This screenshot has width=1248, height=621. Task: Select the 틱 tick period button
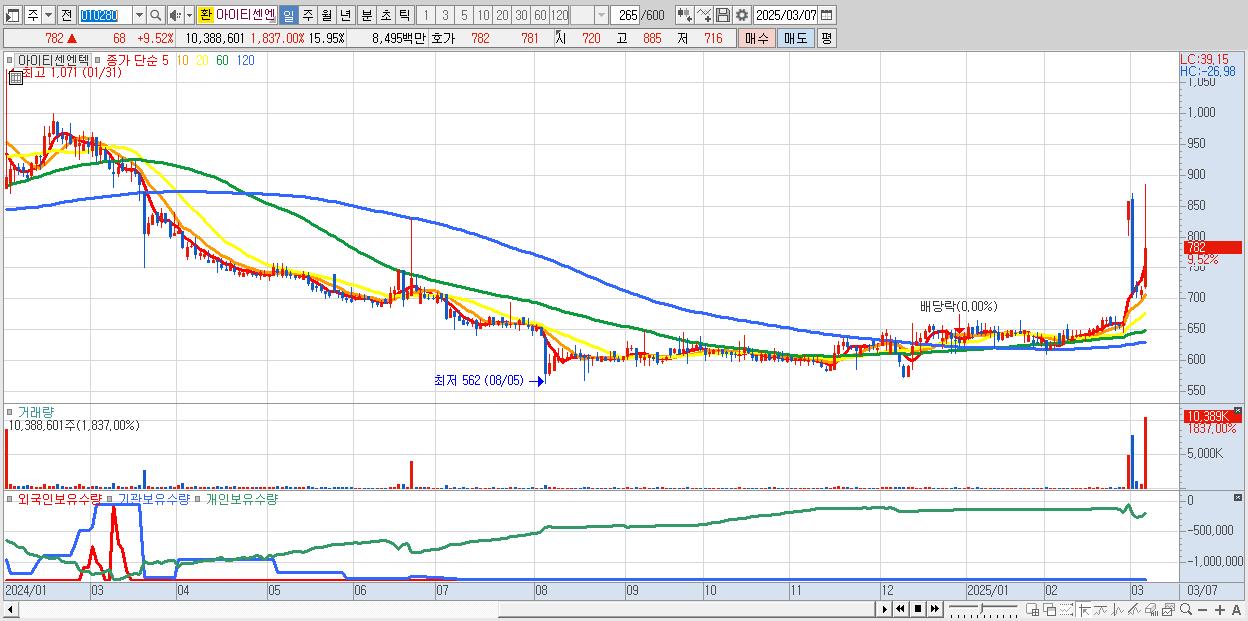pos(404,15)
